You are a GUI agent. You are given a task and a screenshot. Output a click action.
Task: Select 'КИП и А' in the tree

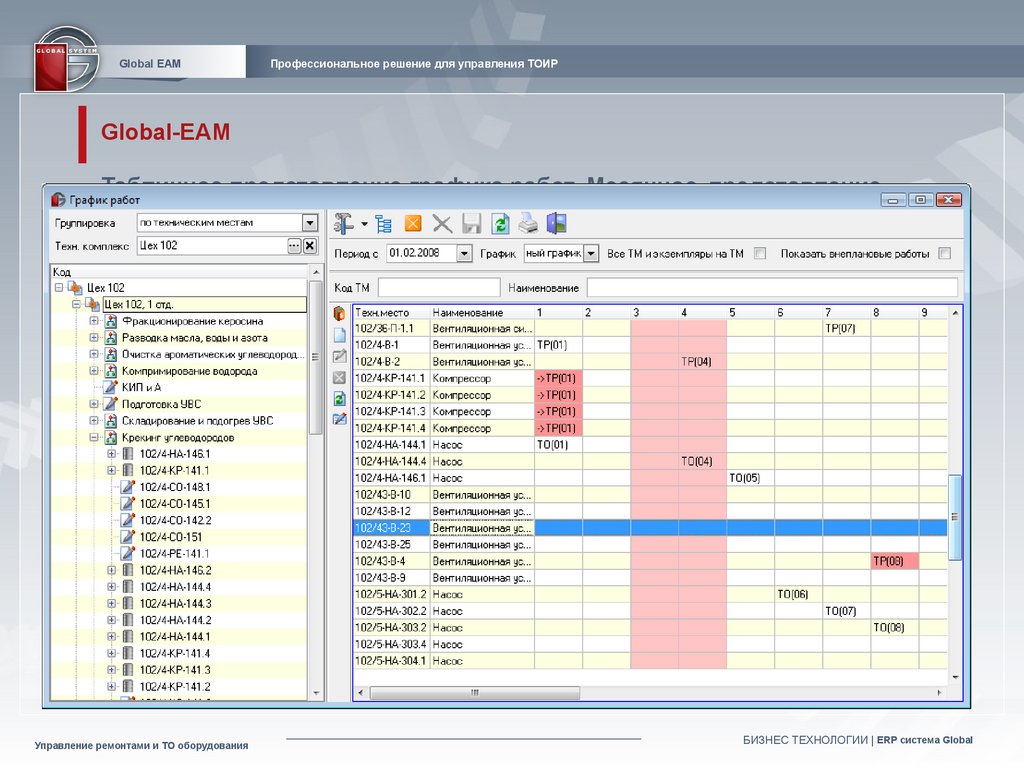pos(141,387)
